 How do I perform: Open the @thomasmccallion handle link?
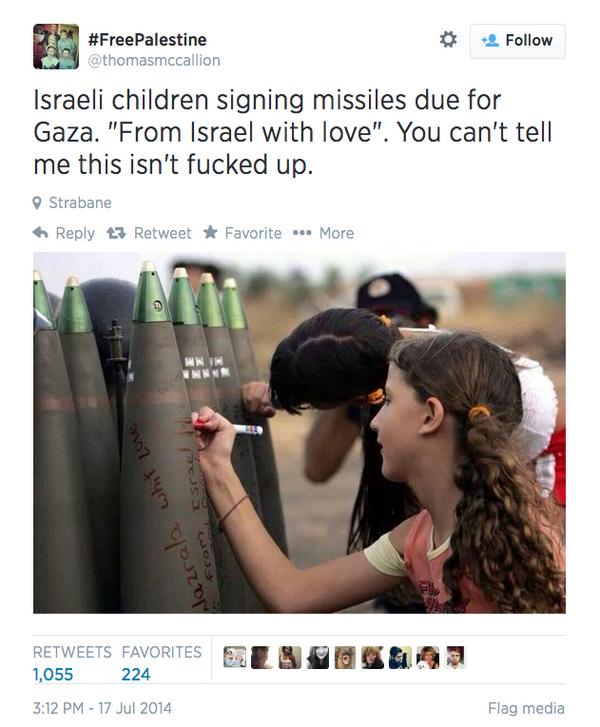tap(154, 60)
